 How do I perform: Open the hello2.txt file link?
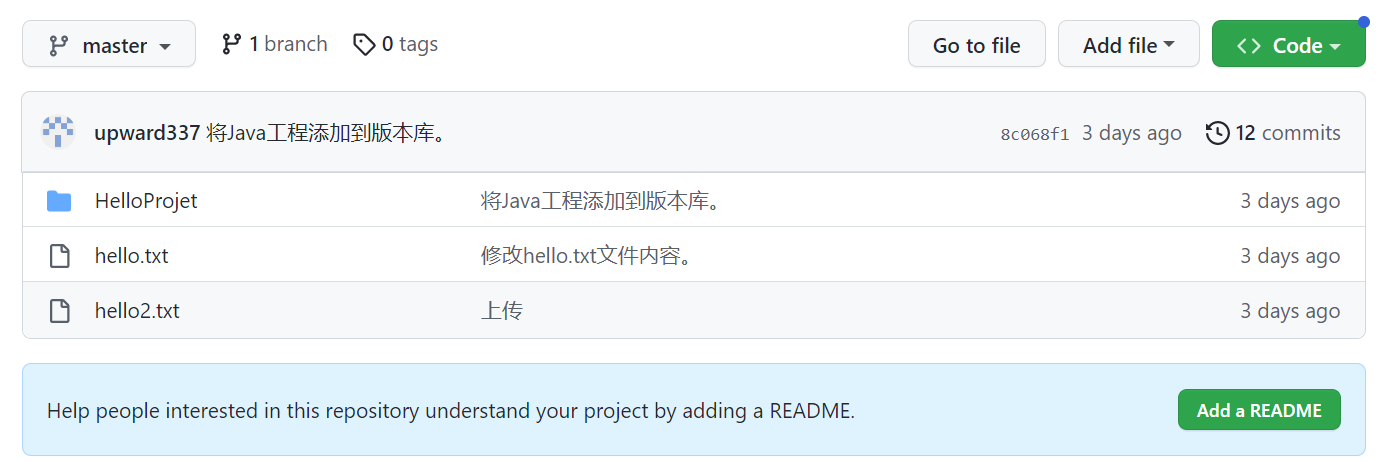pyautogui.click(x=137, y=311)
